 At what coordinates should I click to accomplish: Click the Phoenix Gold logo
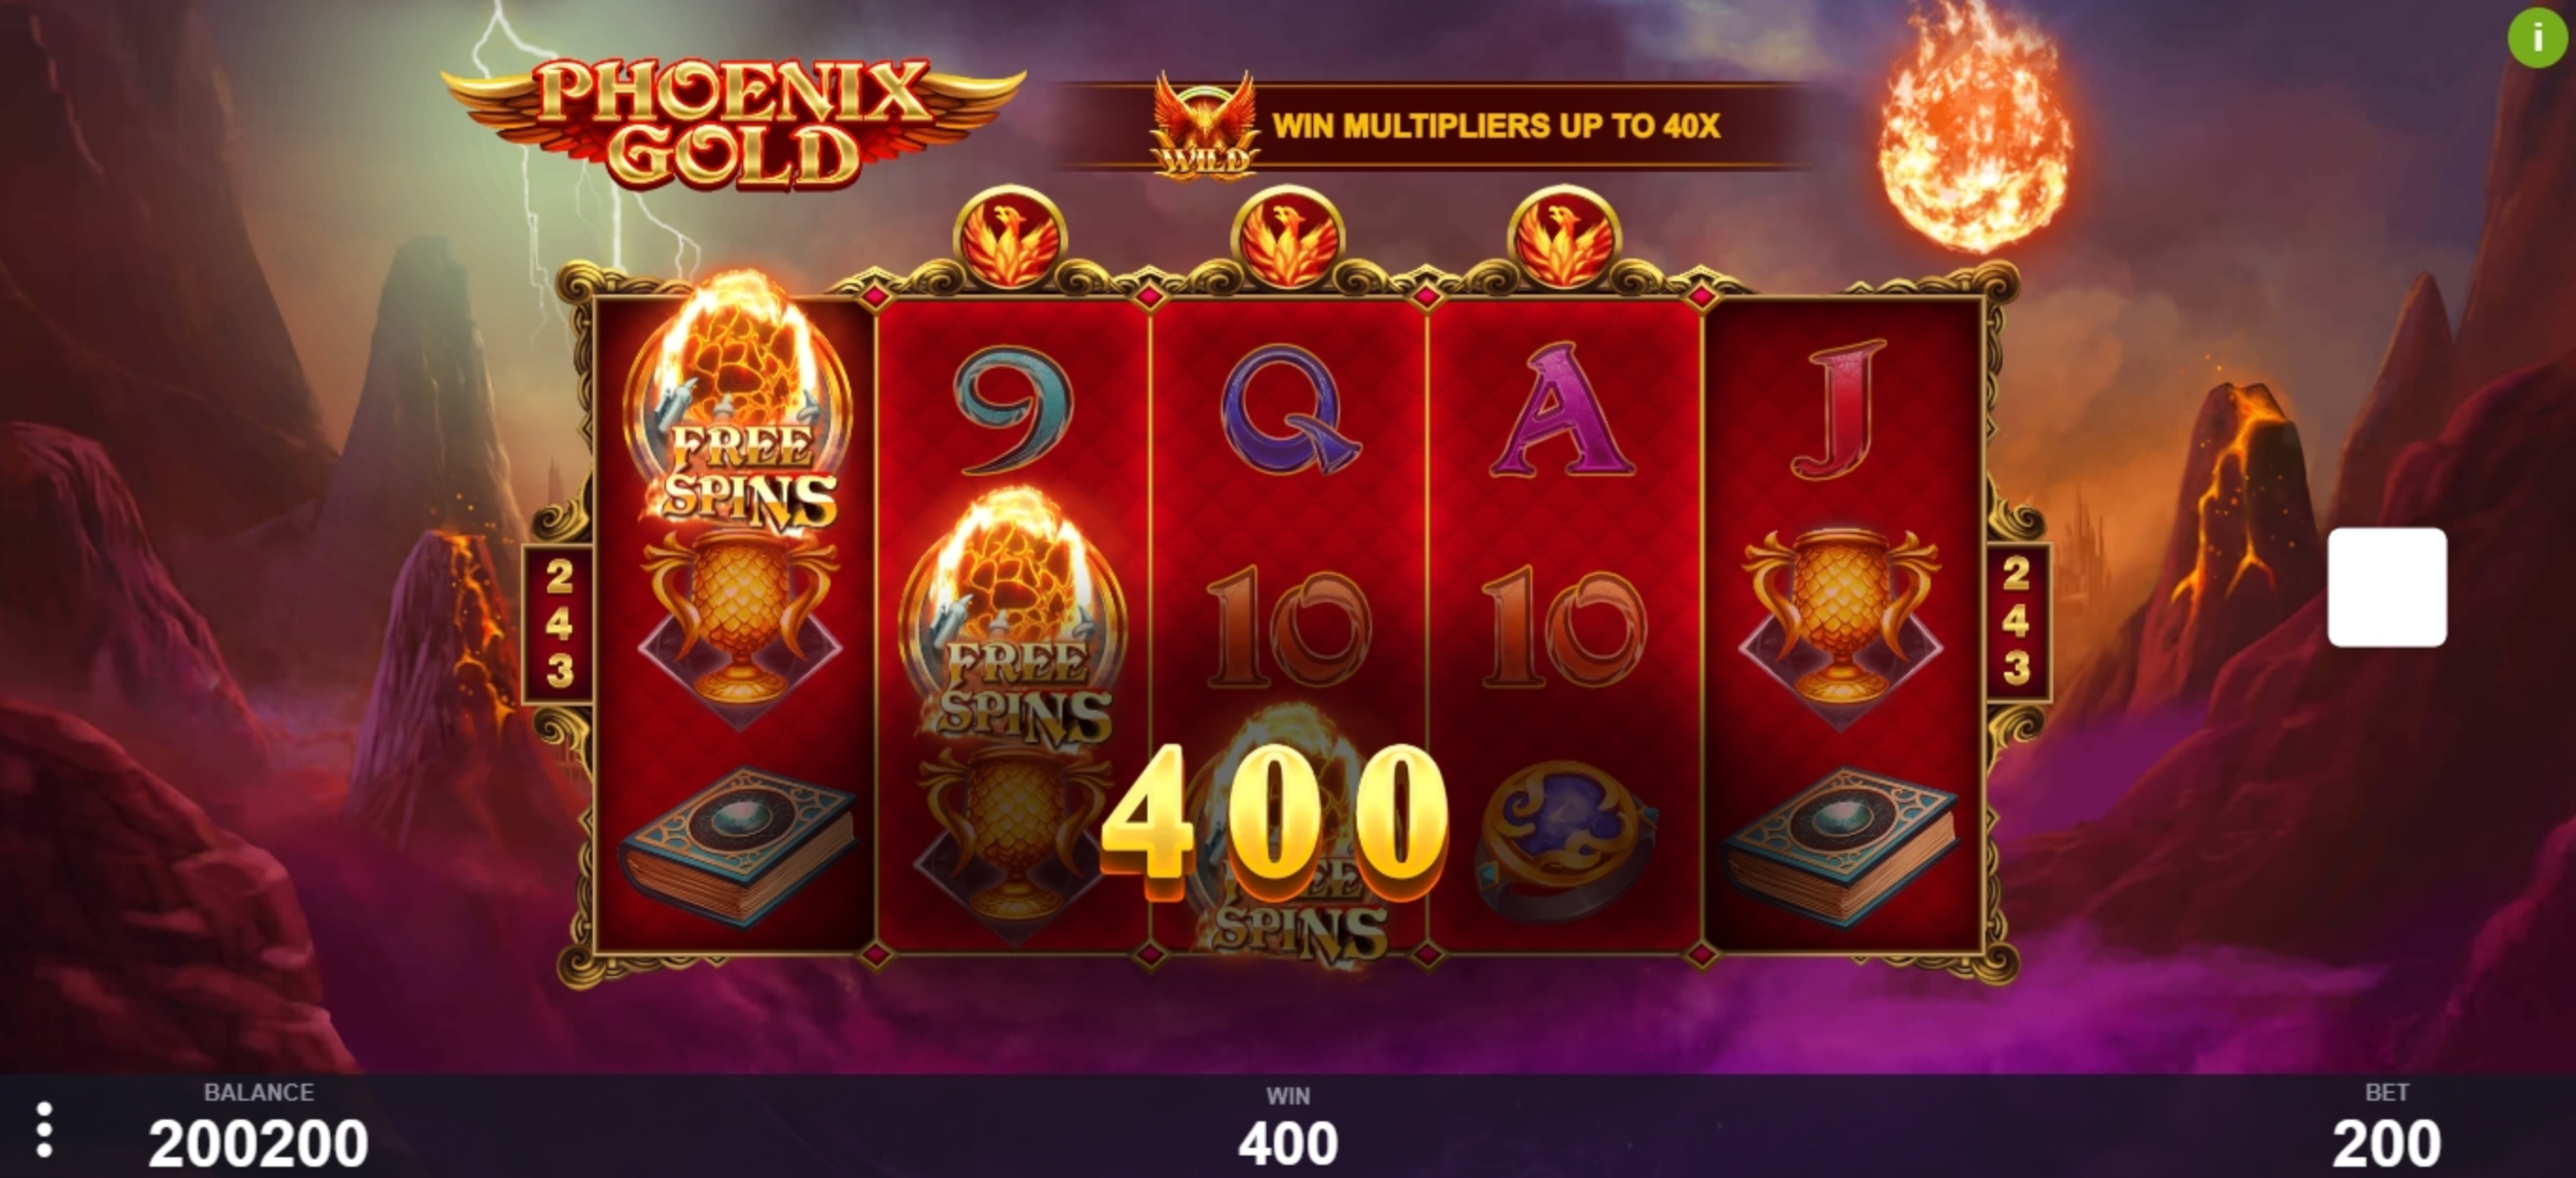pos(734,122)
